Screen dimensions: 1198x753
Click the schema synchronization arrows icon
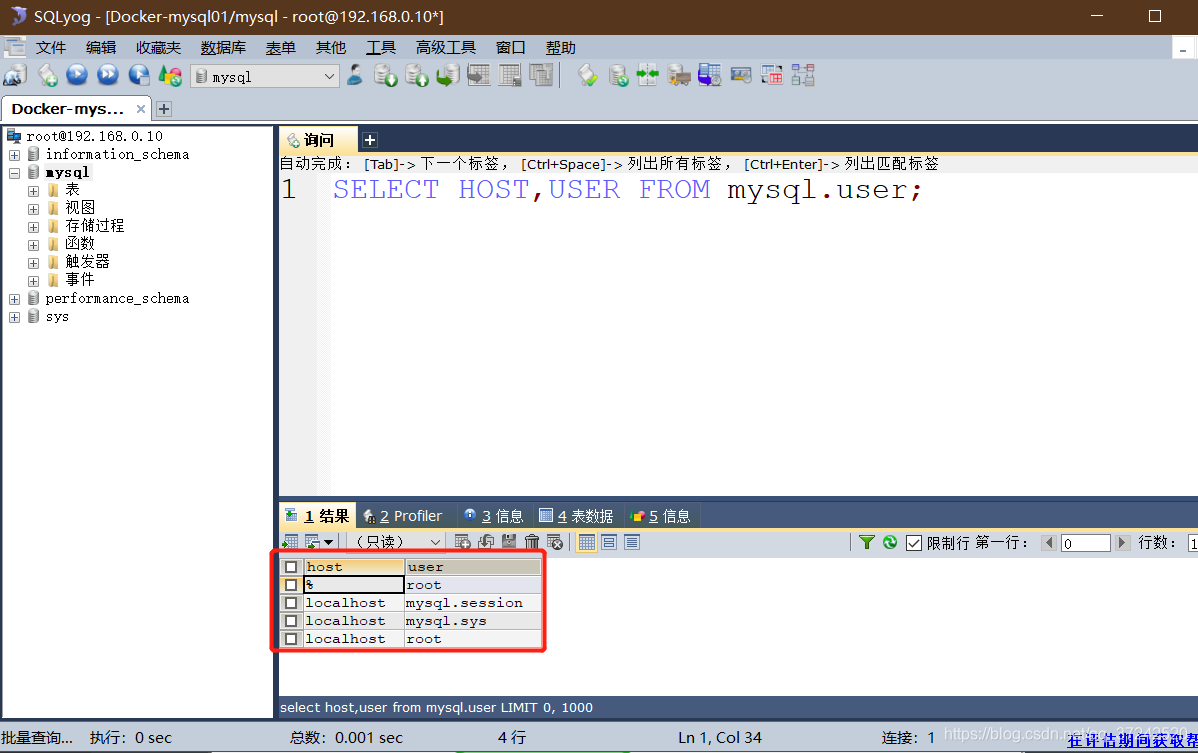pos(647,76)
